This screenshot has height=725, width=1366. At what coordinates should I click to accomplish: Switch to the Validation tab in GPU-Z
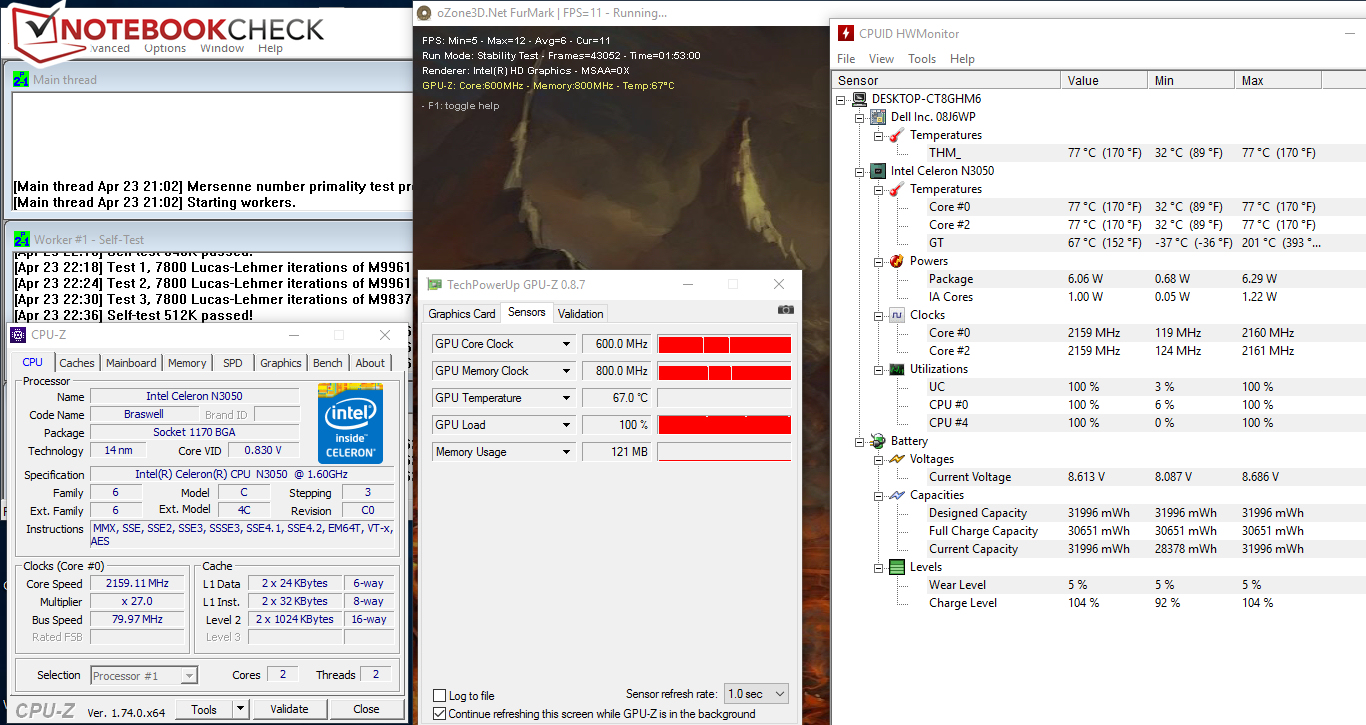[581, 313]
